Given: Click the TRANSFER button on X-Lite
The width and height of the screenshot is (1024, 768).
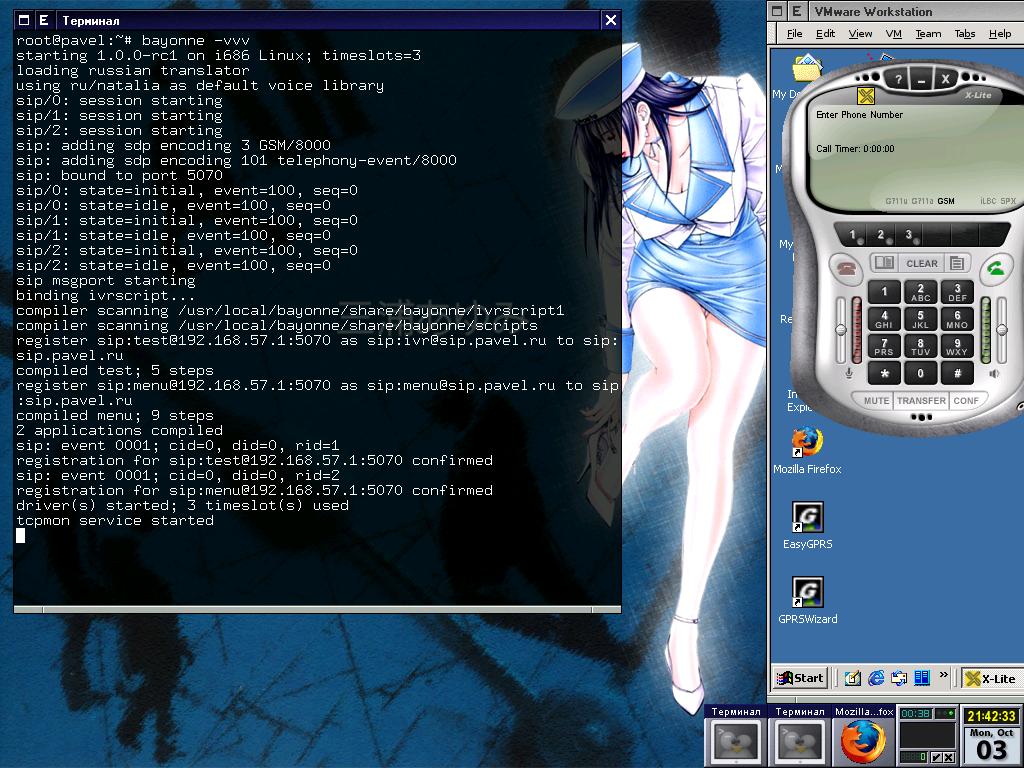Looking at the screenshot, I should pyautogui.click(x=921, y=400).
